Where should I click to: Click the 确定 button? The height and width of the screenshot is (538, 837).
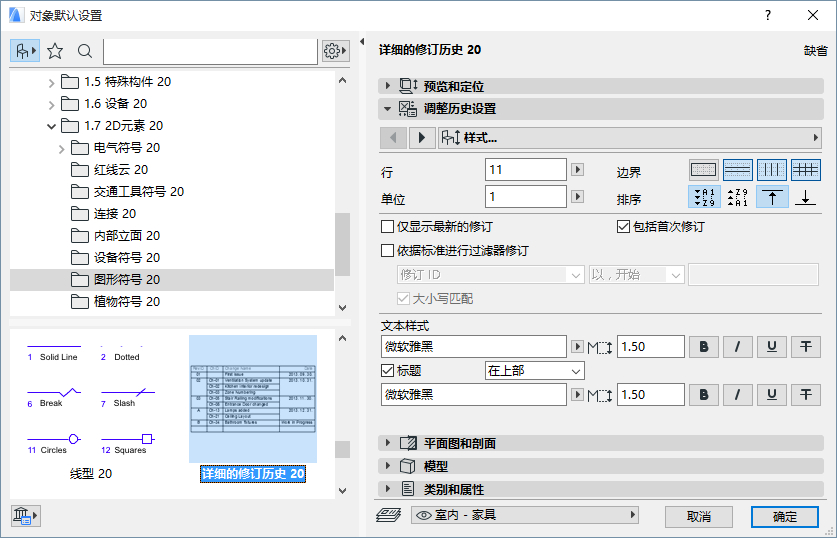pyautogui.click(x=785, y=517)
